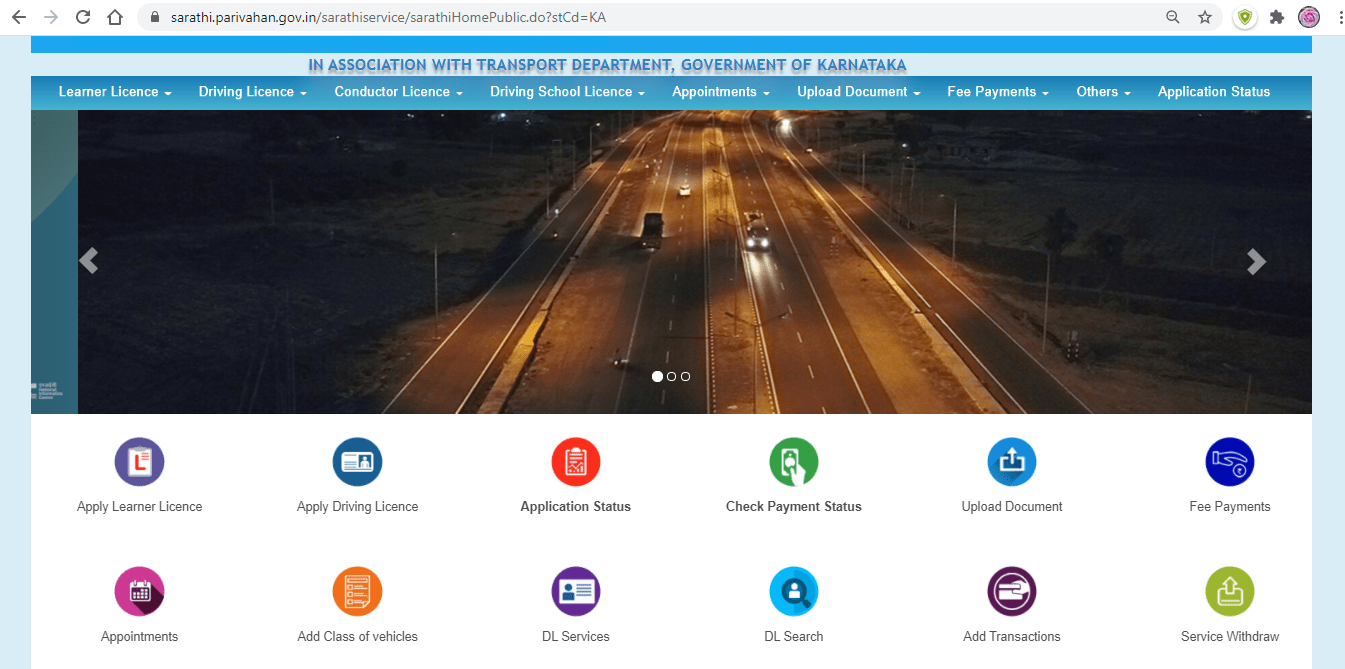The width and height of the screenshot is (1345, 669).
Task: Select the first carousel indicator dot
Action: point(657,377)
